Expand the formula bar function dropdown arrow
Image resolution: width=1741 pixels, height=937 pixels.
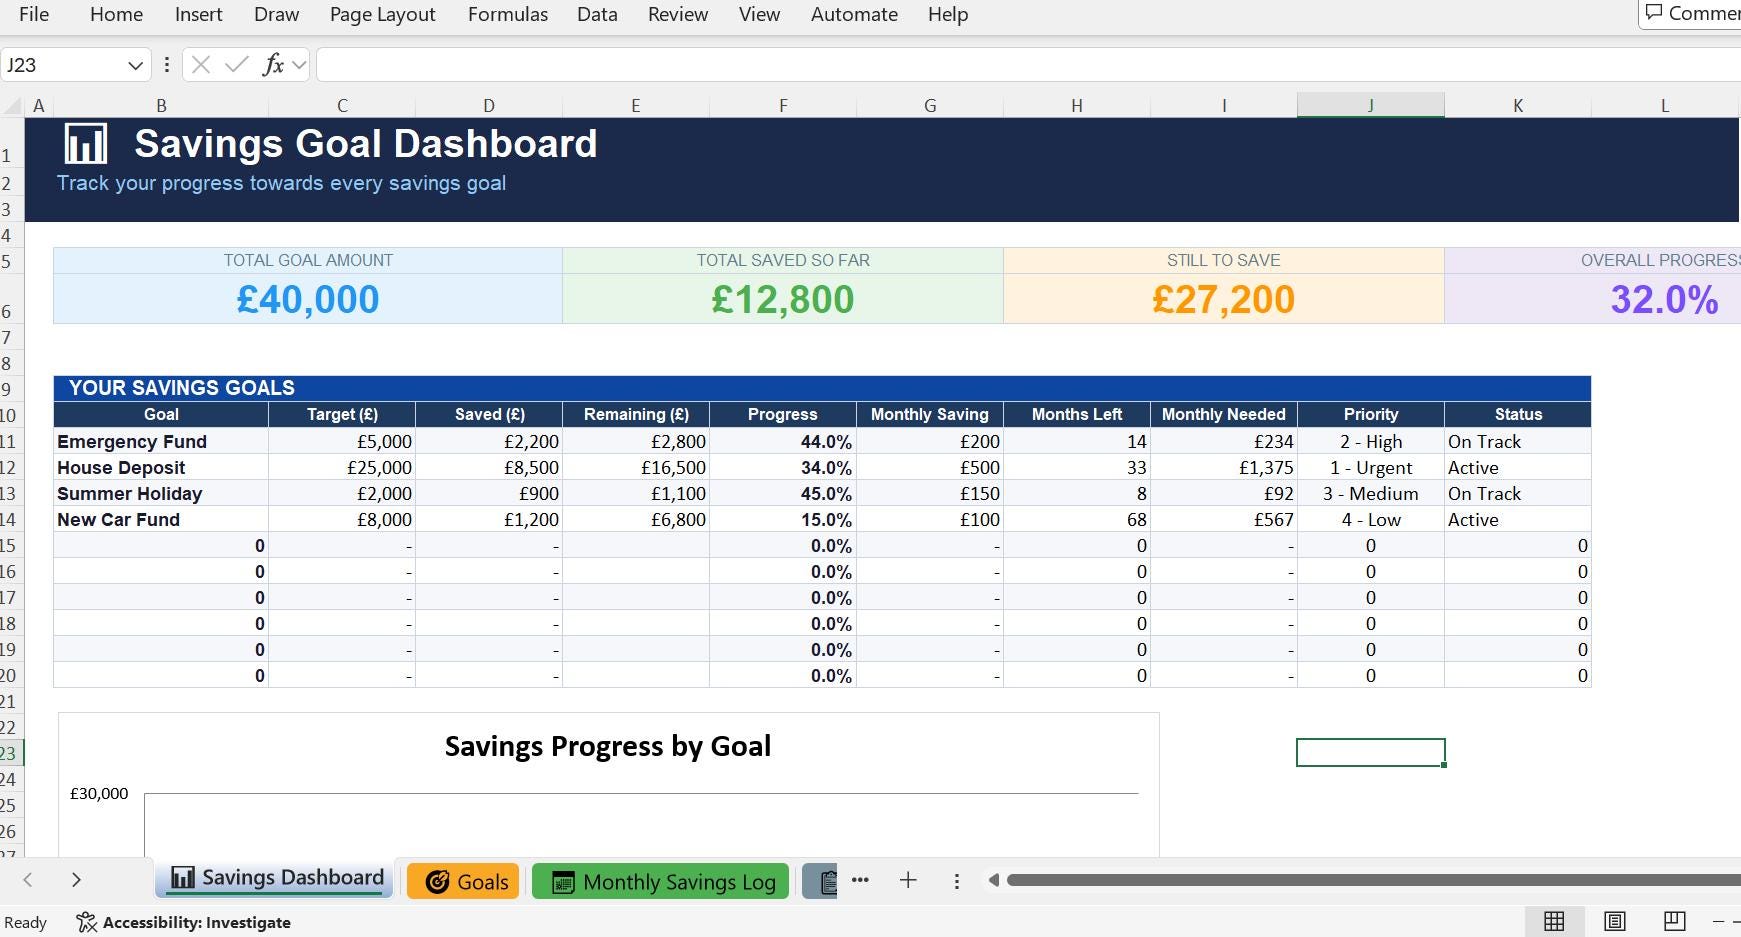(299, 65)
